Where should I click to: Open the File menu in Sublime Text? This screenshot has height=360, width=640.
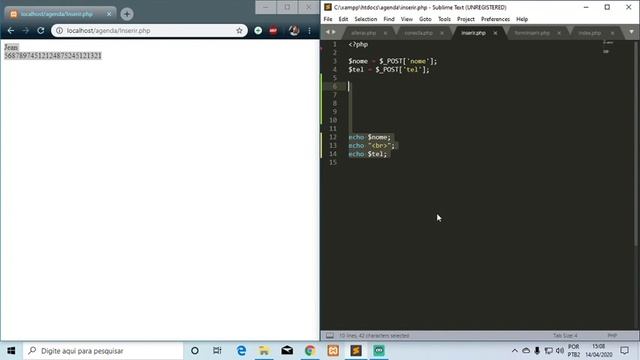(x=328, y=19)
